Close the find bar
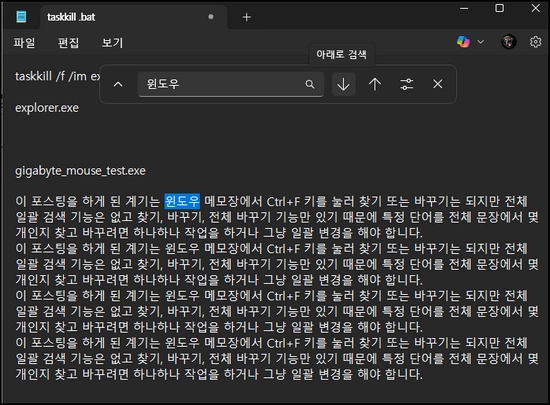The image size is (550, 405). pos(437,84)
